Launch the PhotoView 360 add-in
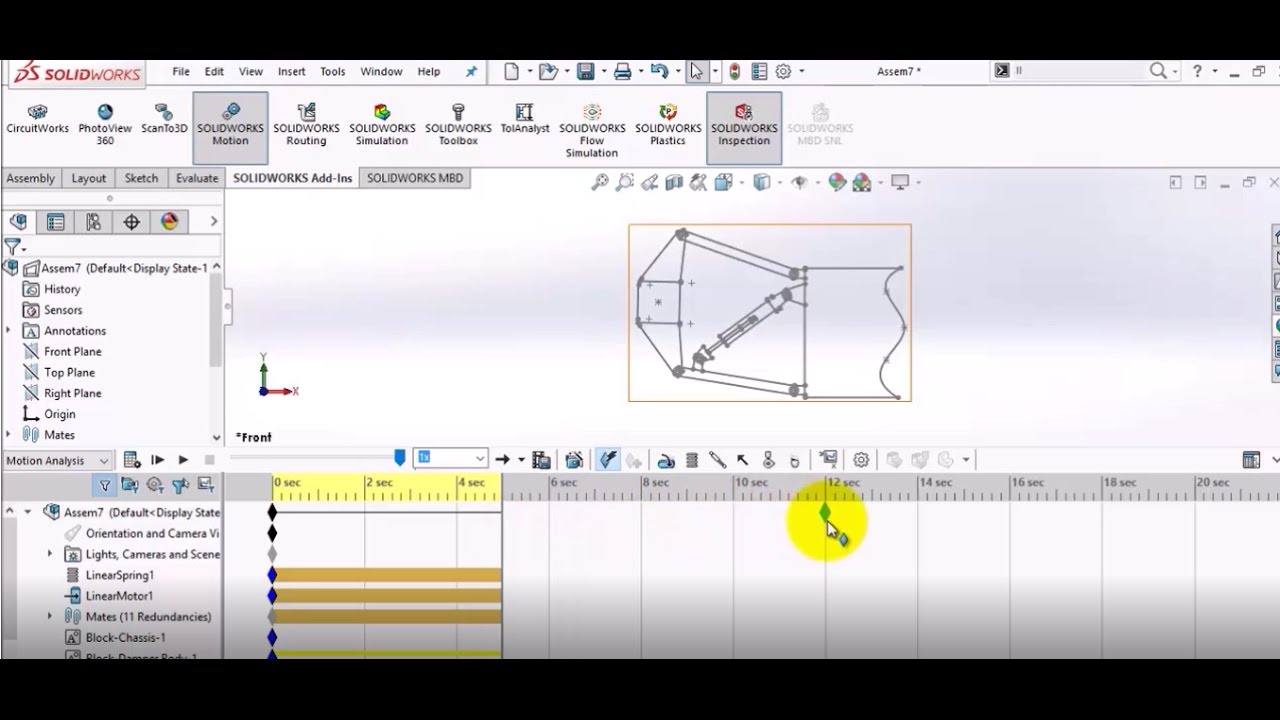1280x720 pixels. 105,126
